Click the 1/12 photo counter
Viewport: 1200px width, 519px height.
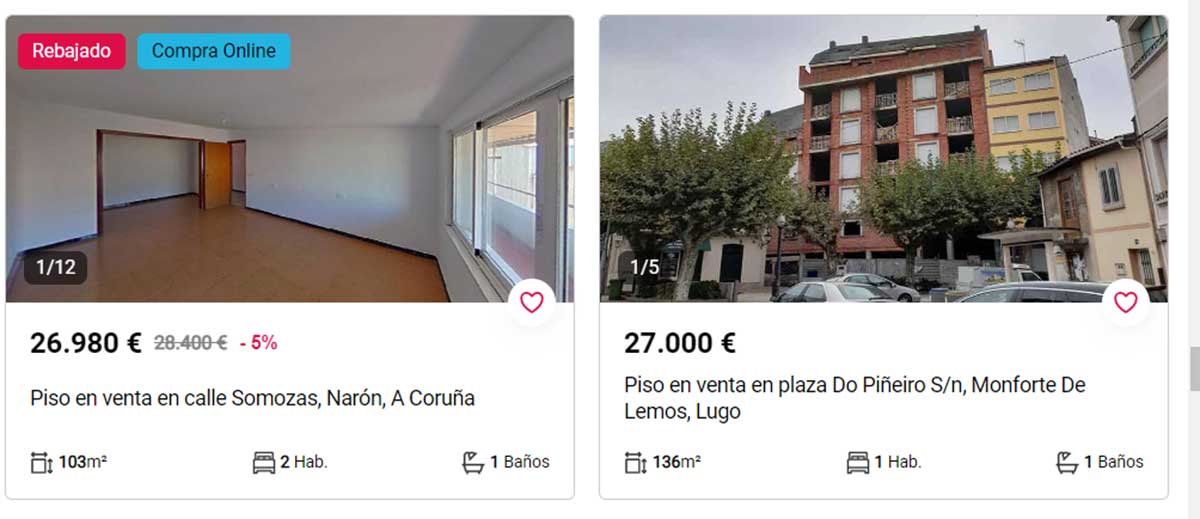click(x=56, y=268)
